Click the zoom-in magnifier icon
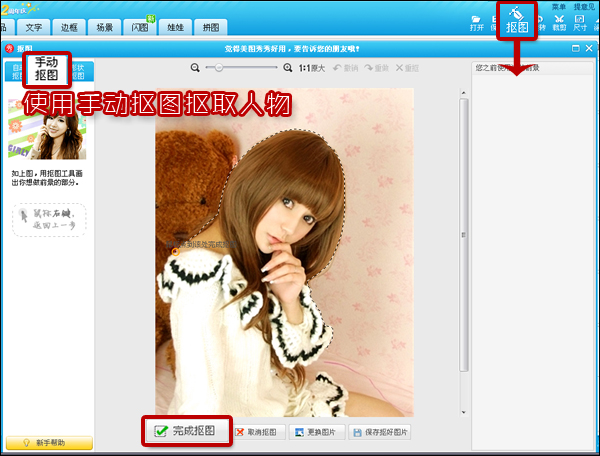This screenshot has height=456, width=600. [x=286, y=68]
